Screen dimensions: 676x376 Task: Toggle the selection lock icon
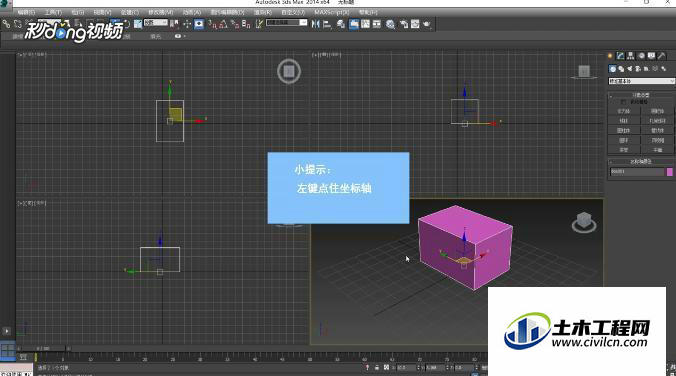[x=376, y=367]
